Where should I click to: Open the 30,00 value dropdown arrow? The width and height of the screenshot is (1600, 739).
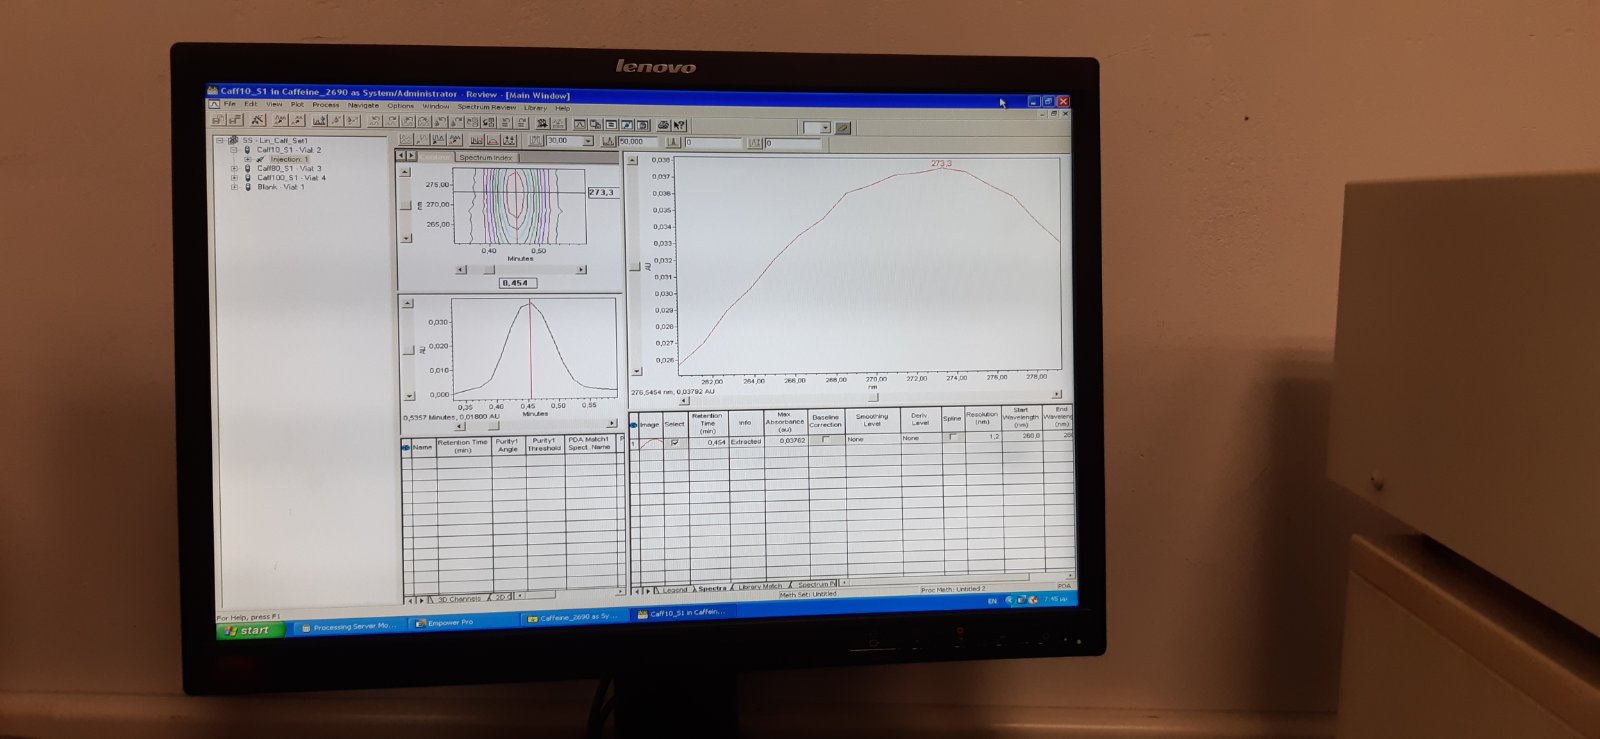pos(588,141)
